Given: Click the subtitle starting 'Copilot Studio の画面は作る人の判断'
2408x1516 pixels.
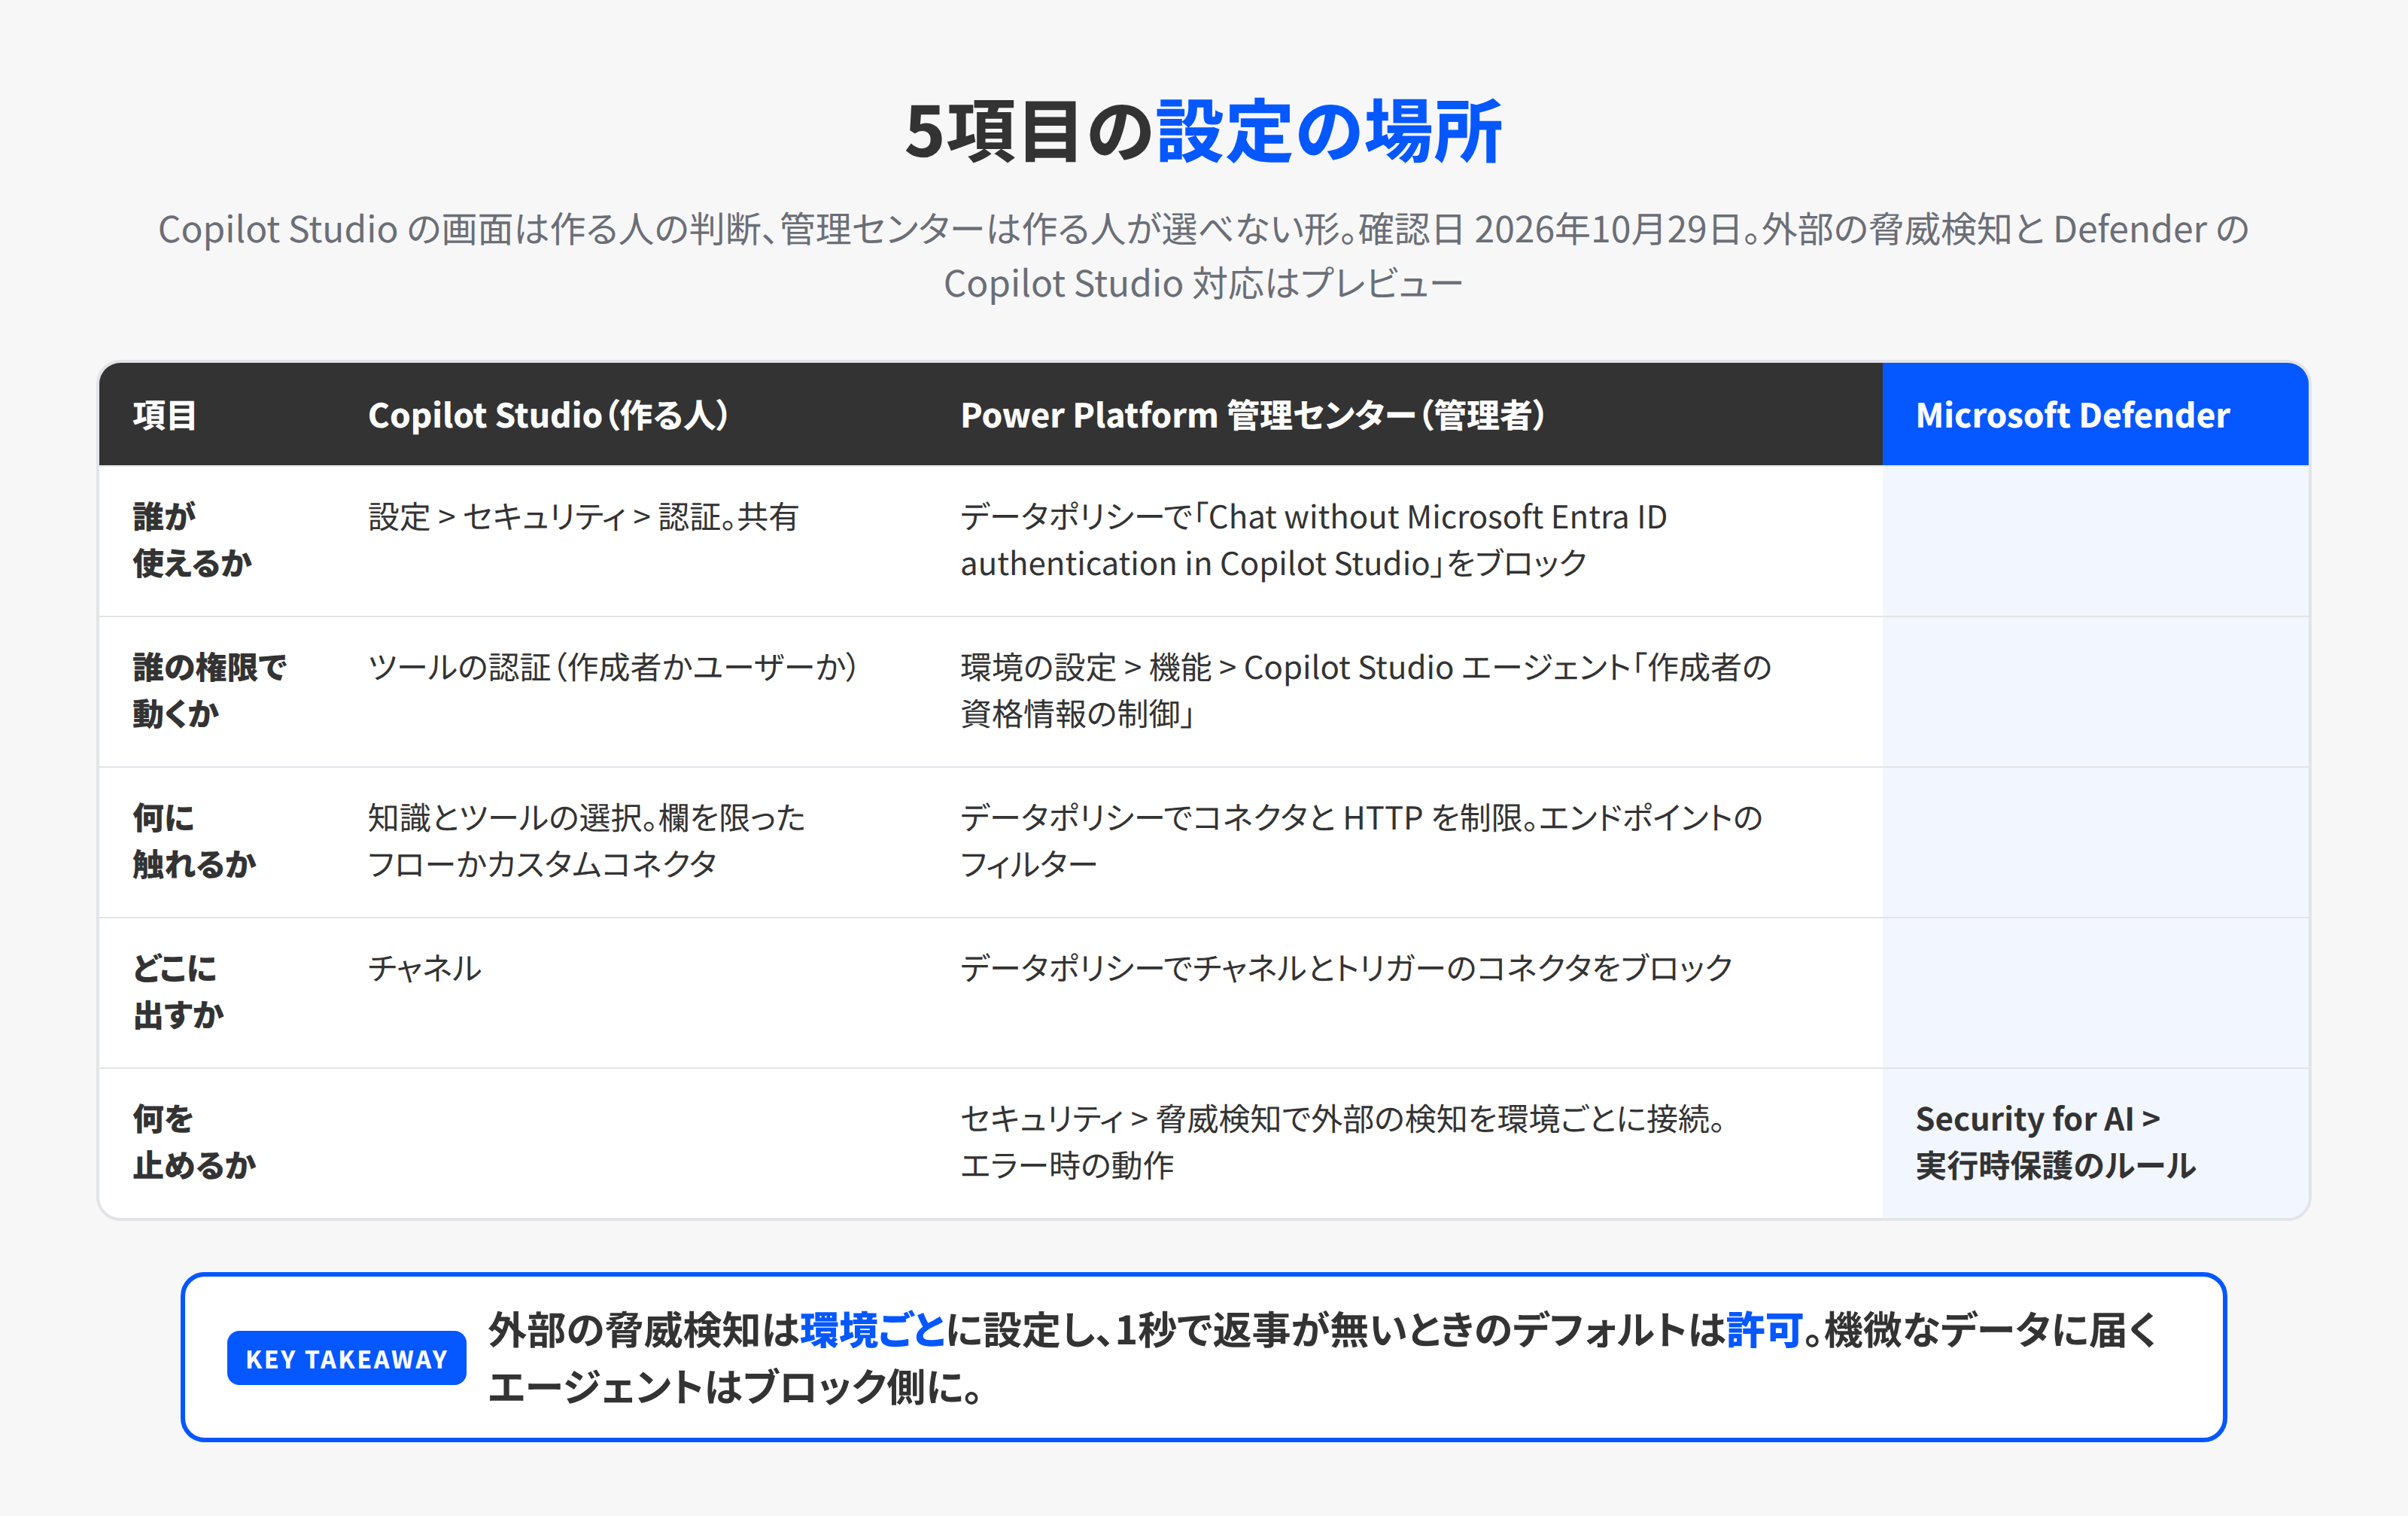Looking at the screenshot, I should [1203, 256].
